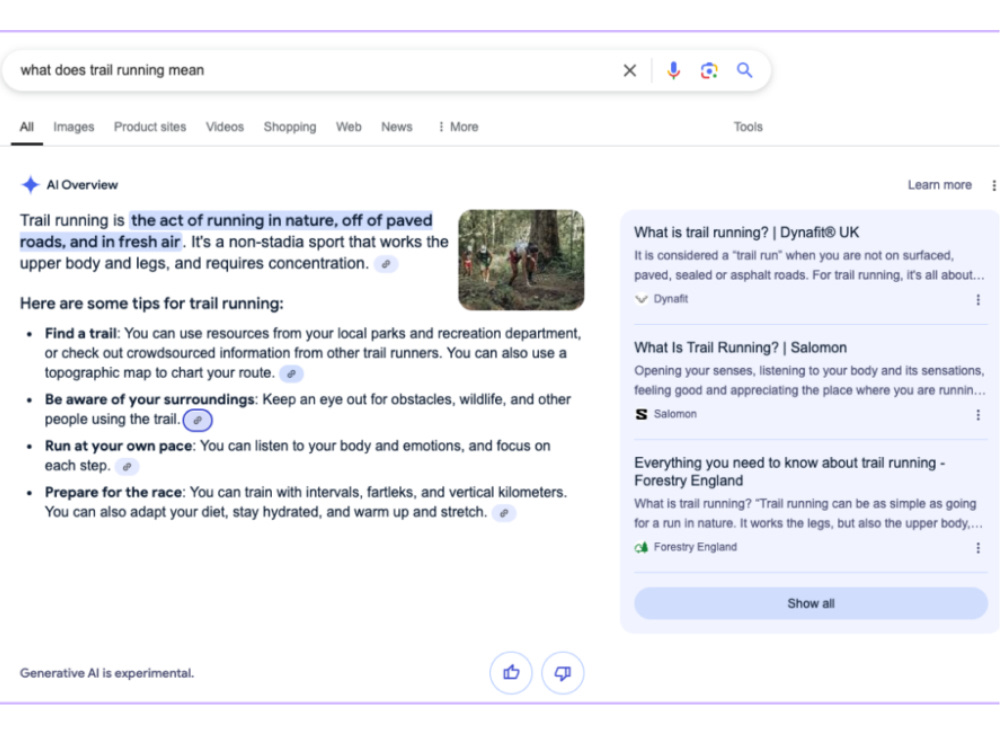This screenshot has height=750, width=1000.
Task: Click the 'Run at your own pace' tip
Action: point(297,456)
